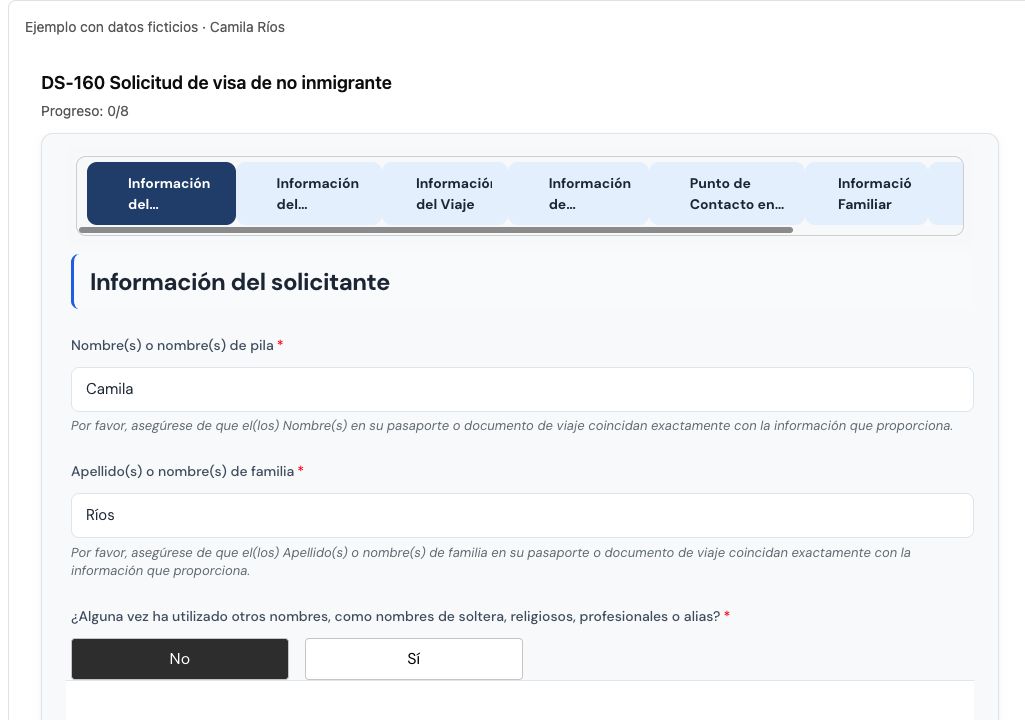Image resolution: width=1025 pixels, height=720 pixels.
Task: Click the surname-match hint under Ríos
Action: point(491,562)
